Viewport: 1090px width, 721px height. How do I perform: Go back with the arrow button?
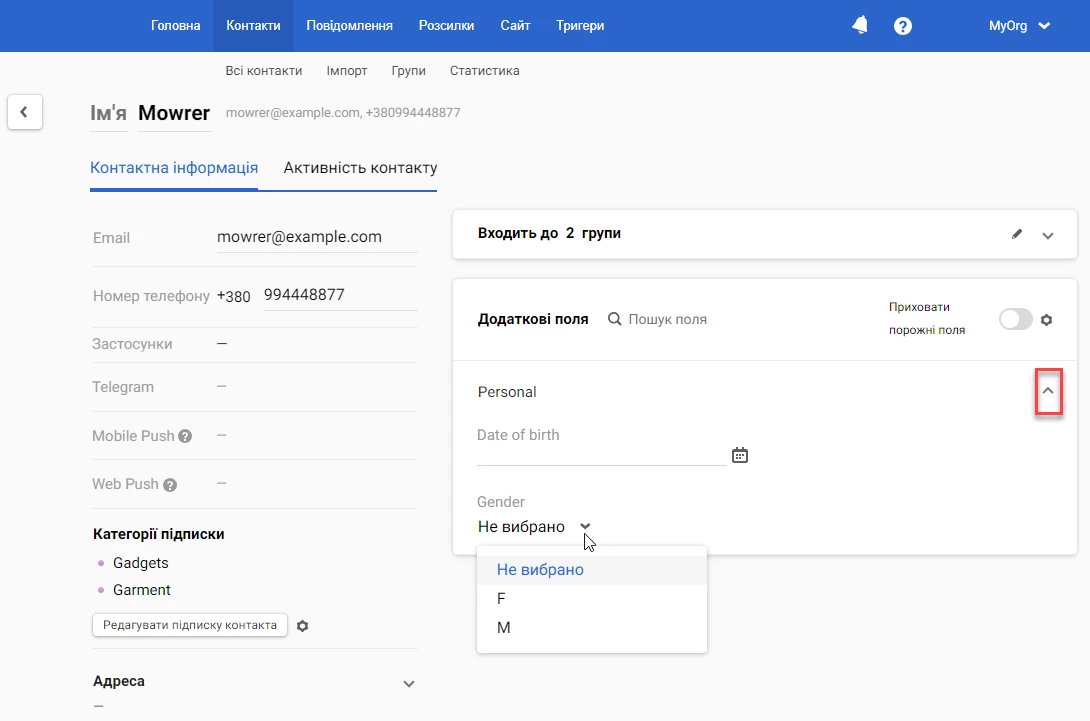25,112
